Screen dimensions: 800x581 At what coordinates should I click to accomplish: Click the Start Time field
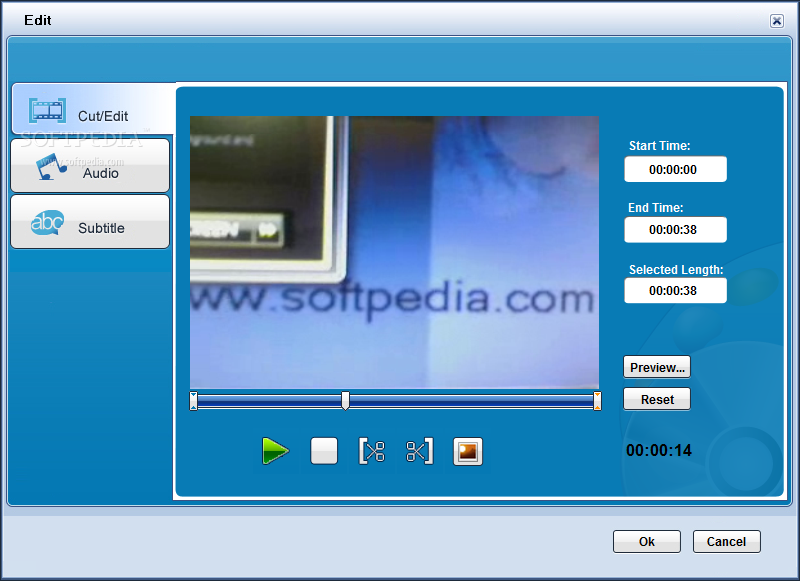pos(676,169)
